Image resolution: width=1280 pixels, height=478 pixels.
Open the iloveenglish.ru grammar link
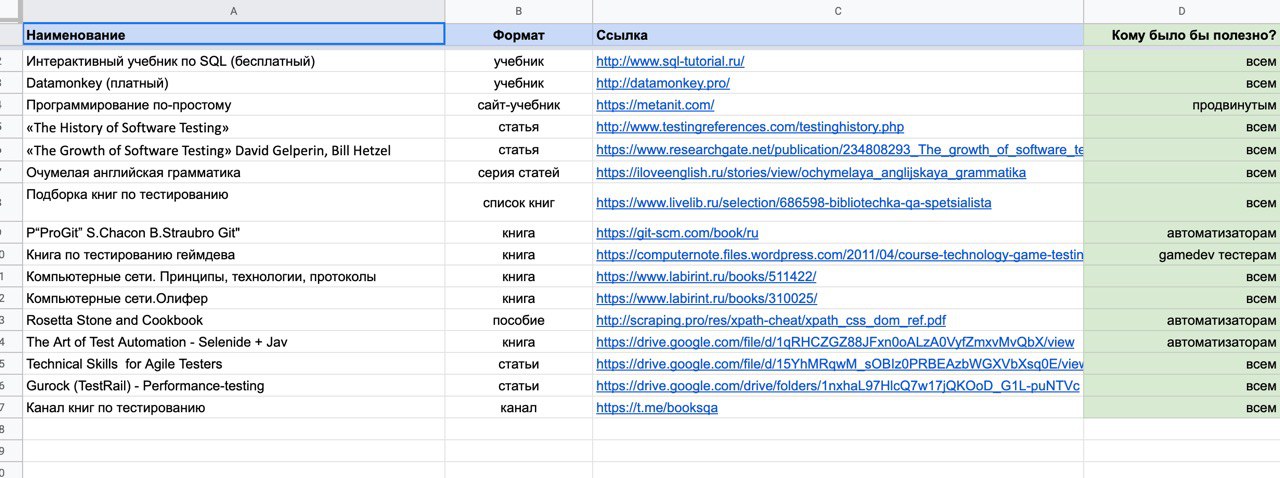pyautogui.click(x=811, y=172)
